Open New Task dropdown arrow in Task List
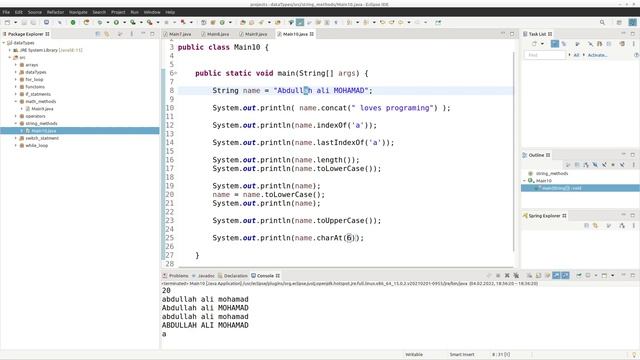 (542, 44)
